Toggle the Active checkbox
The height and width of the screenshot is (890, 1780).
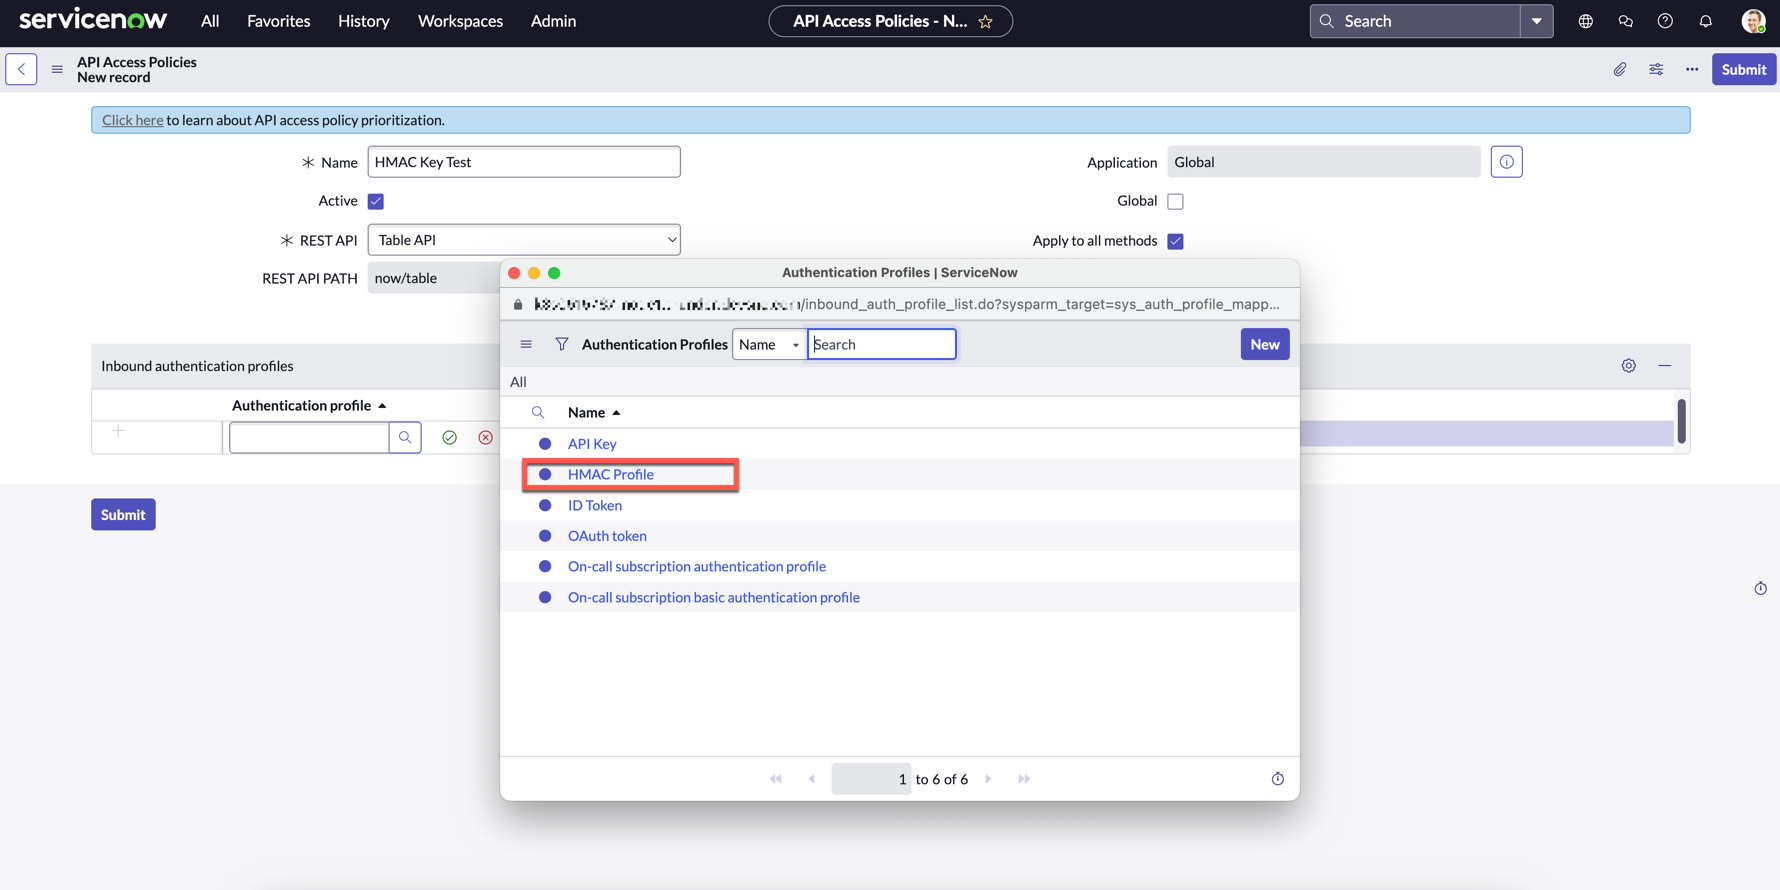coord(376,201)
